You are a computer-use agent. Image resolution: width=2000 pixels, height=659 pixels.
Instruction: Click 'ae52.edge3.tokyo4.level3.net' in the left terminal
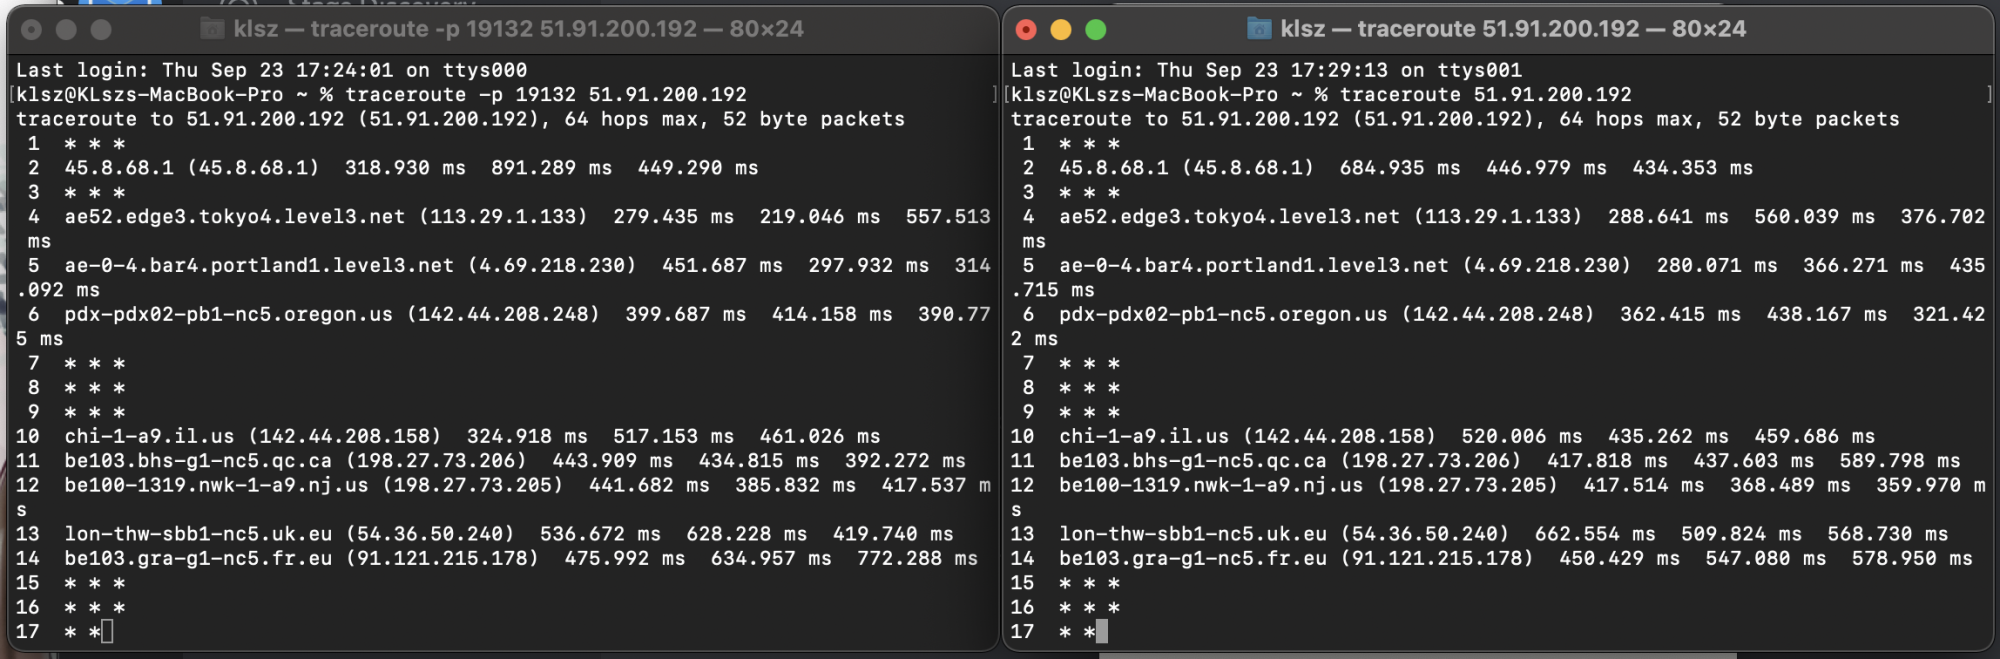click(x=235, y=217)
